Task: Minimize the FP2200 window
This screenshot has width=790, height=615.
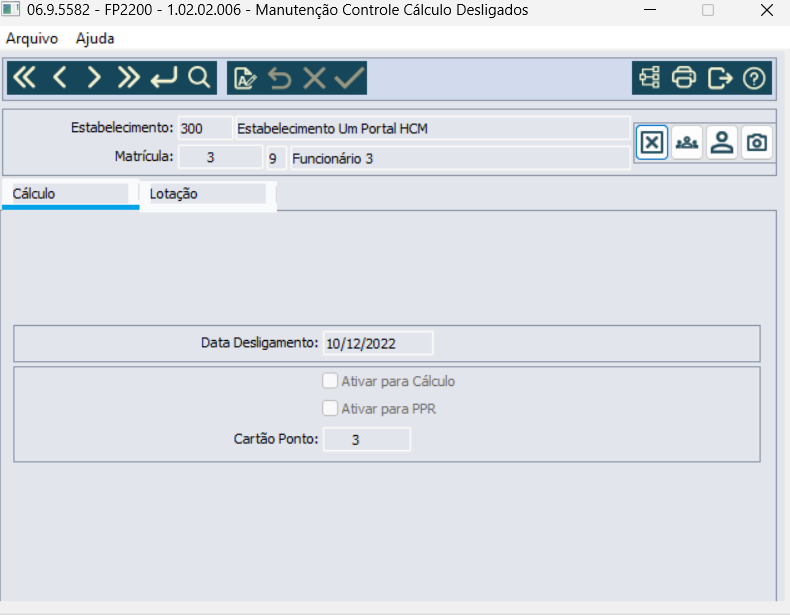Action: pyautogui.click(x=650, y=10)
